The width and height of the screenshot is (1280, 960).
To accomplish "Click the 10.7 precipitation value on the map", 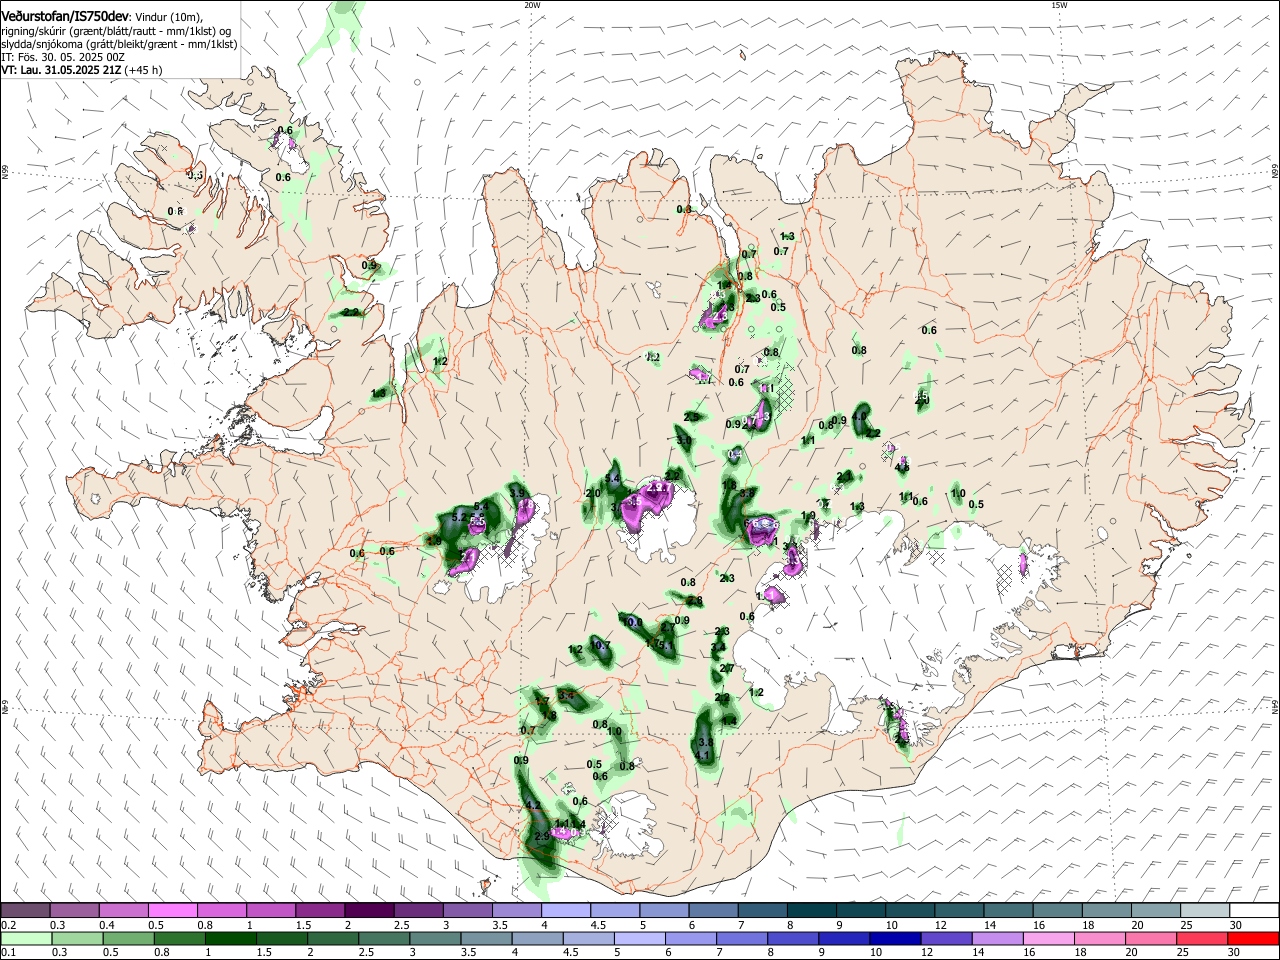I will 601,646.
